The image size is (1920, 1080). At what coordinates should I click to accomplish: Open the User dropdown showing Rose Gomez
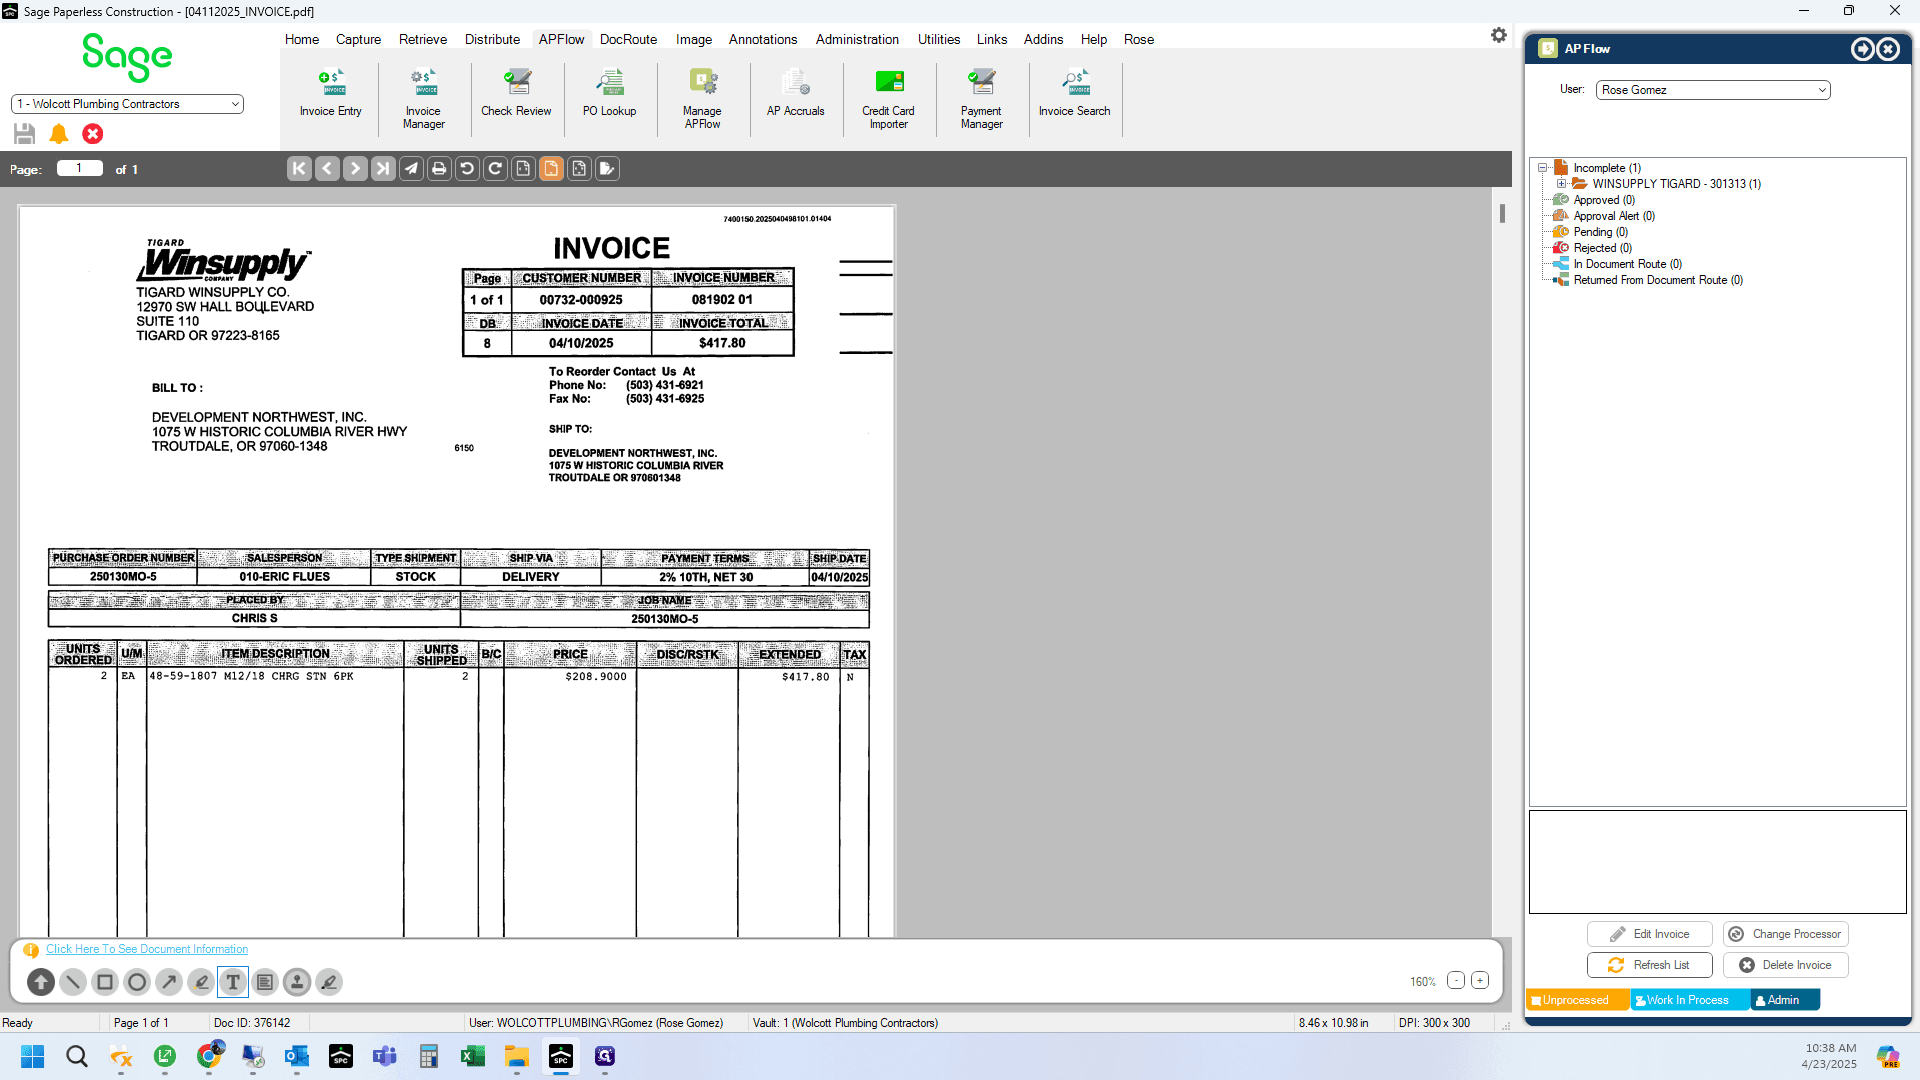1713,90
